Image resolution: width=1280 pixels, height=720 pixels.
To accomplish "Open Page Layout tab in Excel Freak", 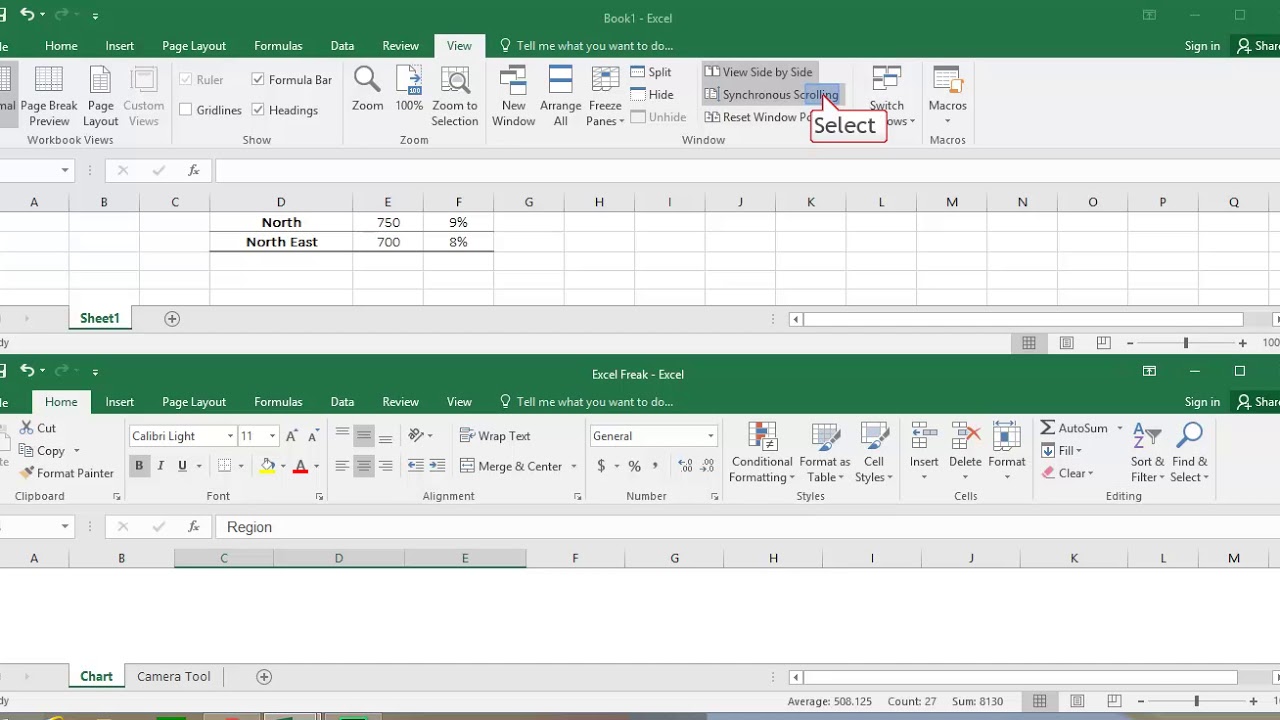I will (x=194, y=402).
